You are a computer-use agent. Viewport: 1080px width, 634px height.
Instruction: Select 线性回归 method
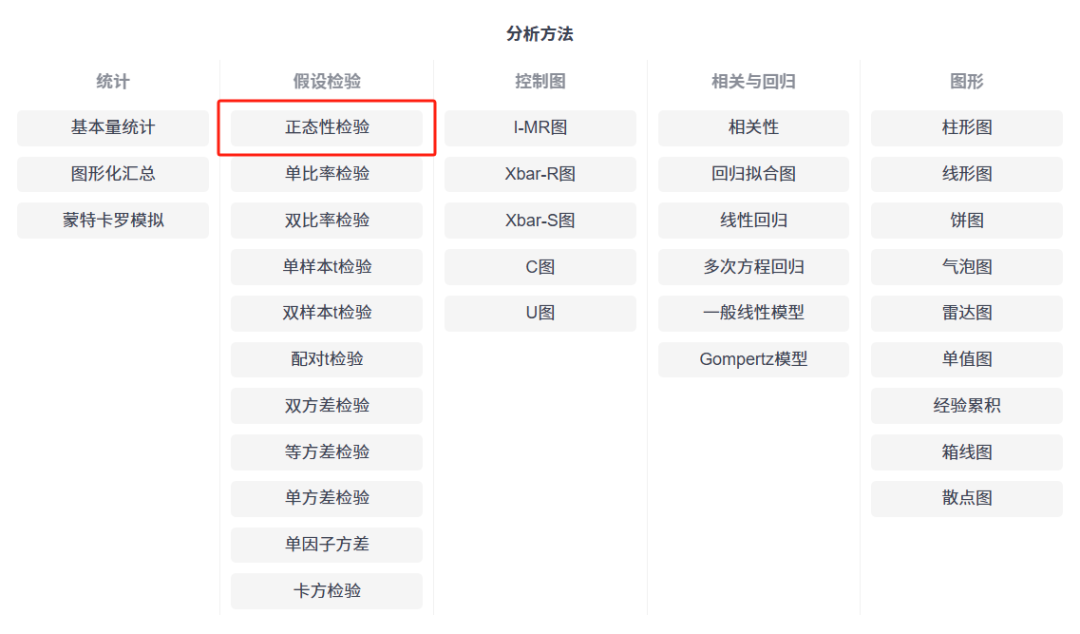753,220
